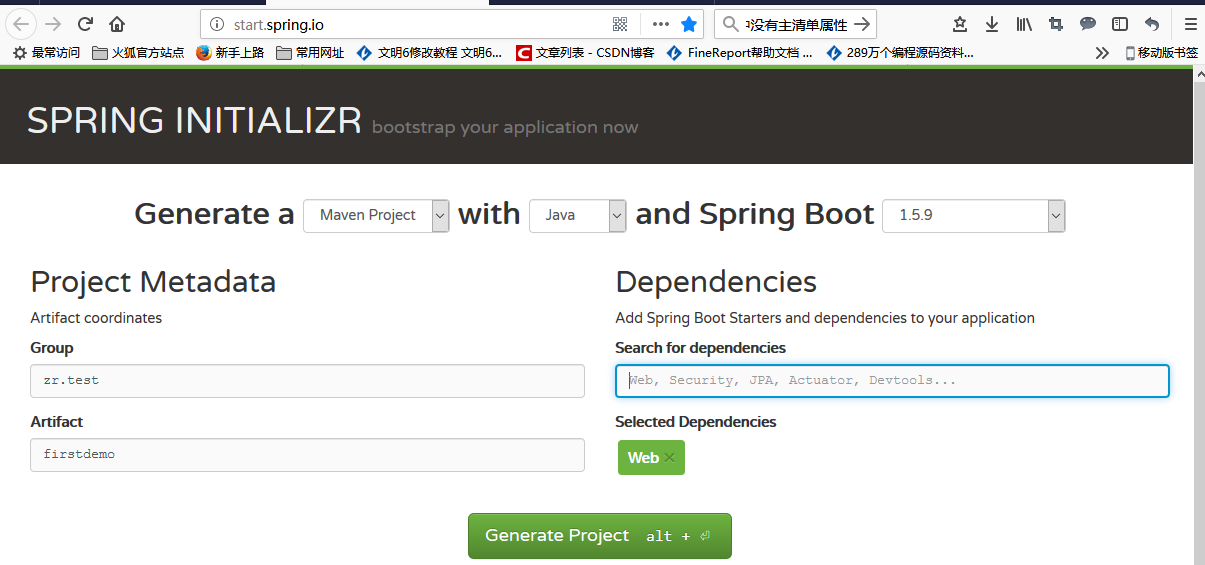This screenshot has height=565, width=1205.
Task: Click the undo arrow toolbar icon
Action: pos(1152,24)
